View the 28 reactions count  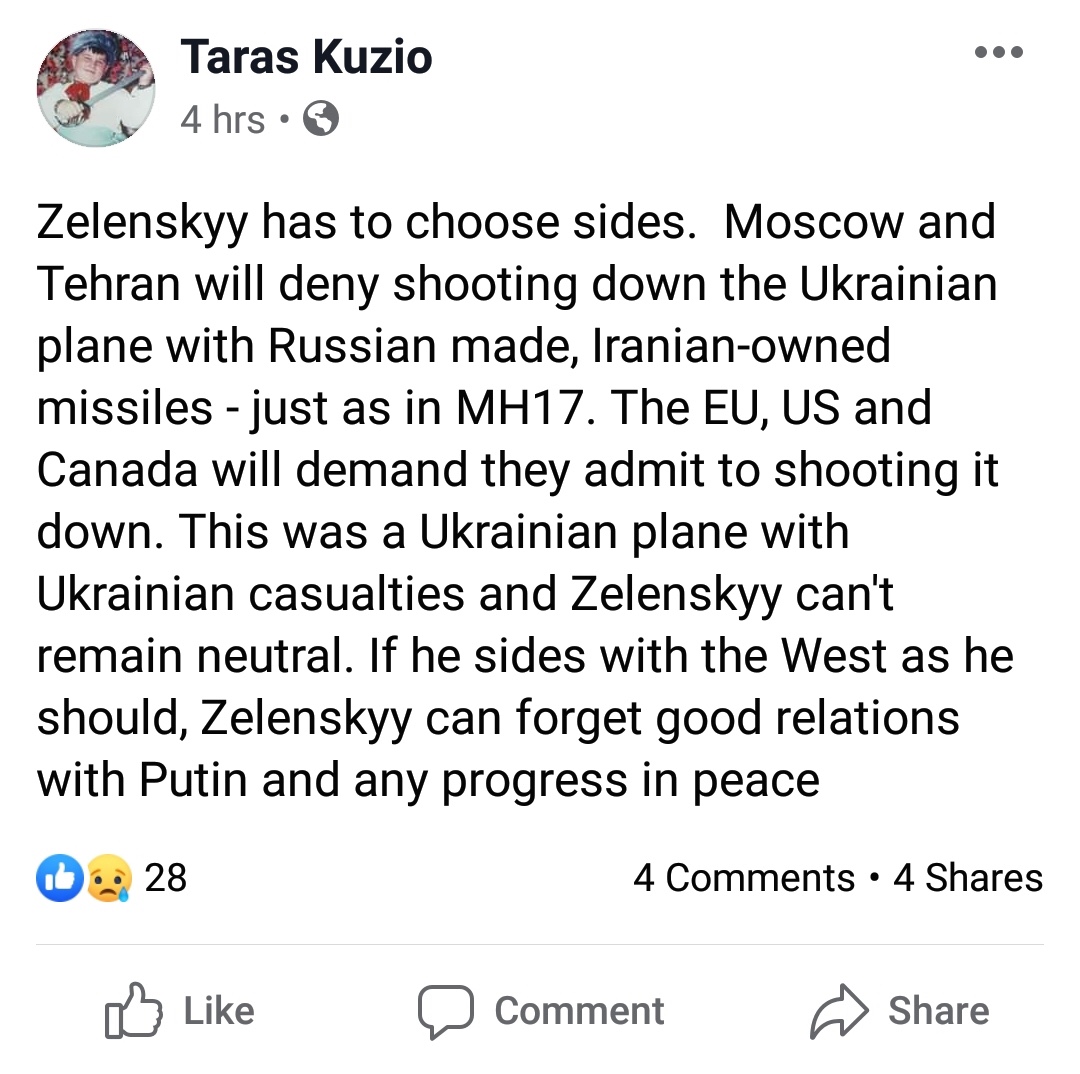point(166,878)
